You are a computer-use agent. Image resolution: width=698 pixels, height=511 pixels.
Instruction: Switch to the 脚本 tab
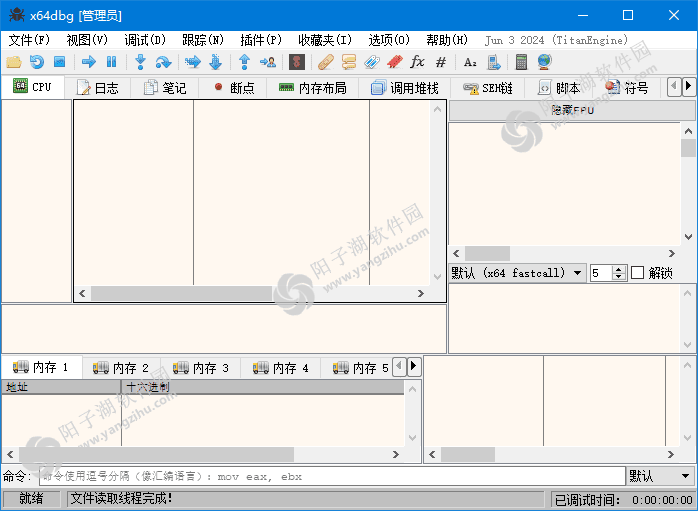click(x=560, y=88)
